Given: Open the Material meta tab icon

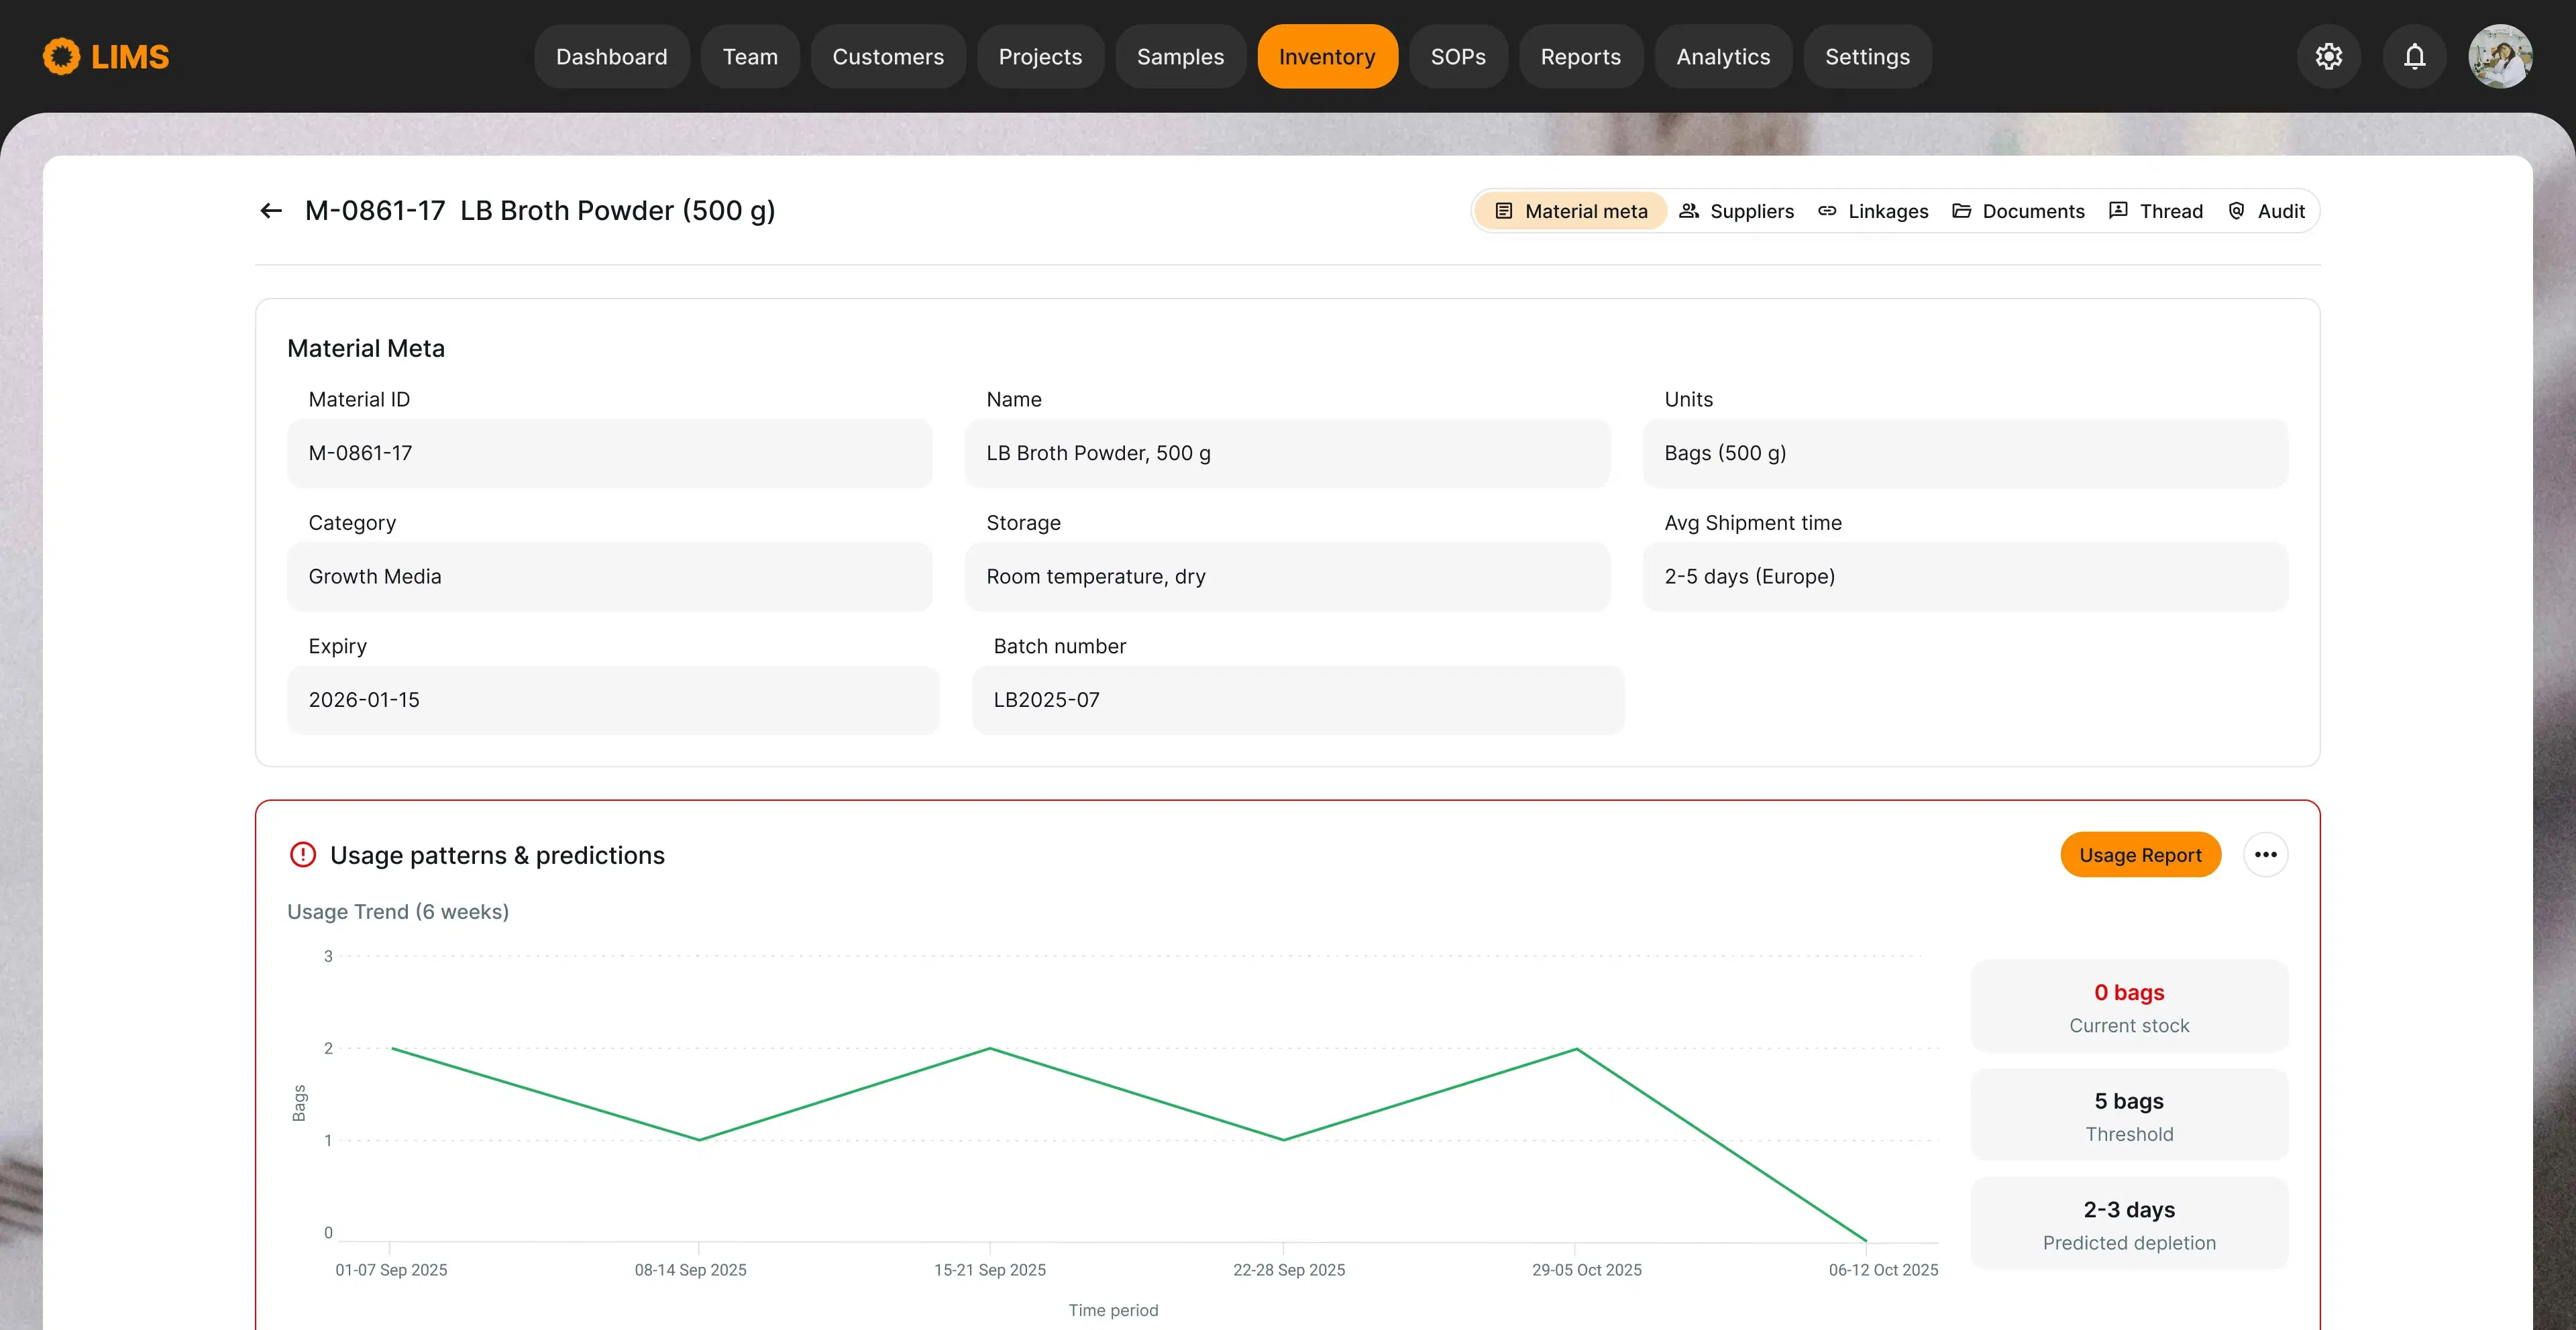Looking at the screenshot, I should coord(1503,211).
